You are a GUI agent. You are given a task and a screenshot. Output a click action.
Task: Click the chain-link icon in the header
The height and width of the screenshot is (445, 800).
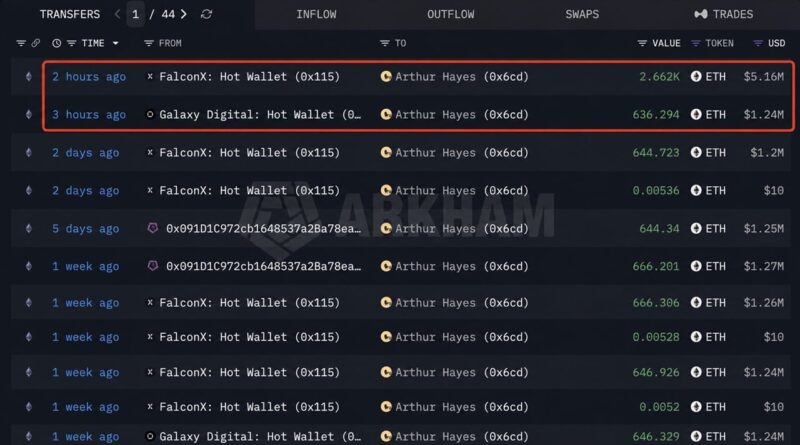[x=36, y=43]
